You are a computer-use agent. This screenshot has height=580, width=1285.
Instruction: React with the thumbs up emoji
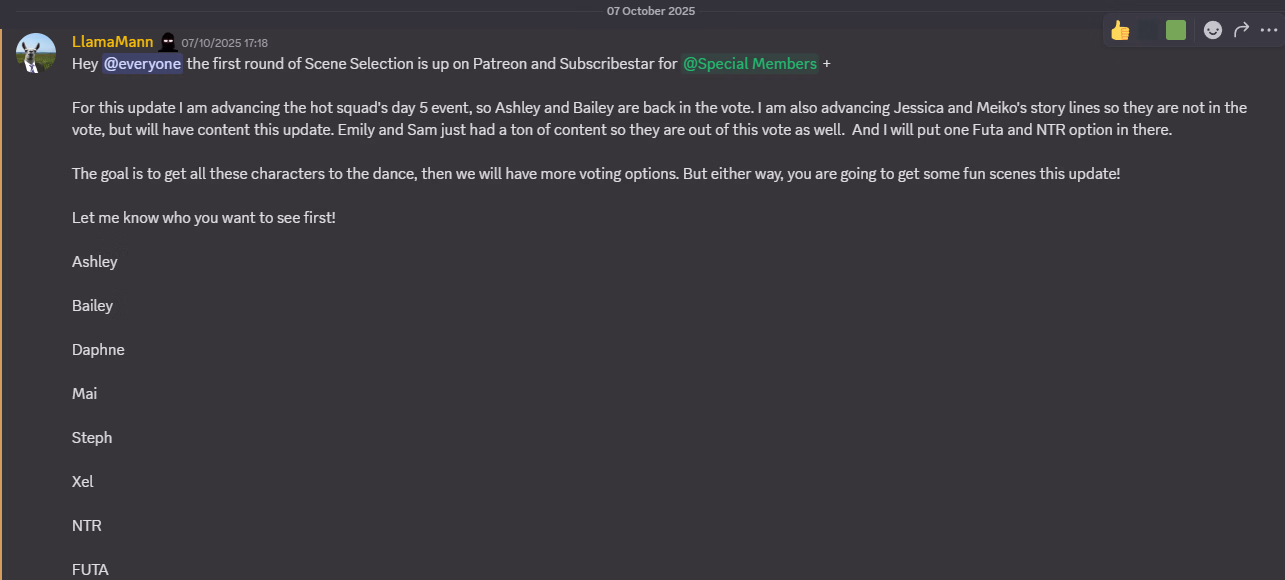(1120, 30)
